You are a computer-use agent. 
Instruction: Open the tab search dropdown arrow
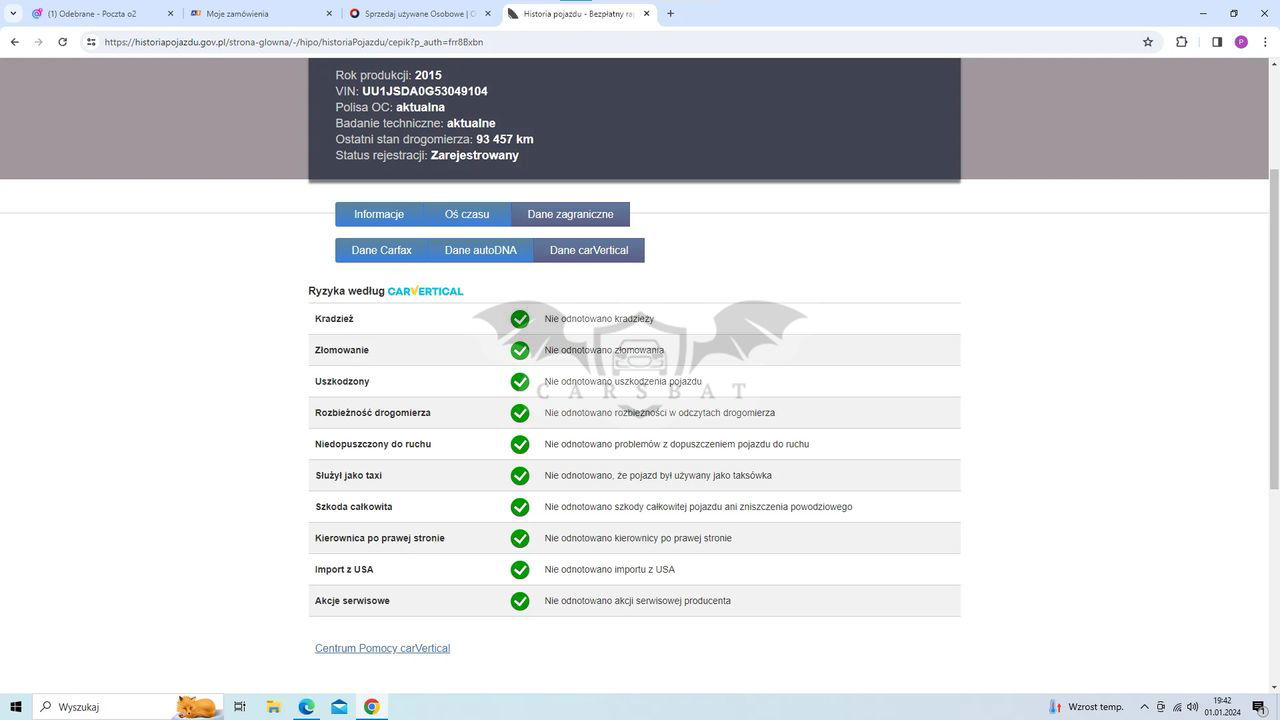[x=13, y=14]
